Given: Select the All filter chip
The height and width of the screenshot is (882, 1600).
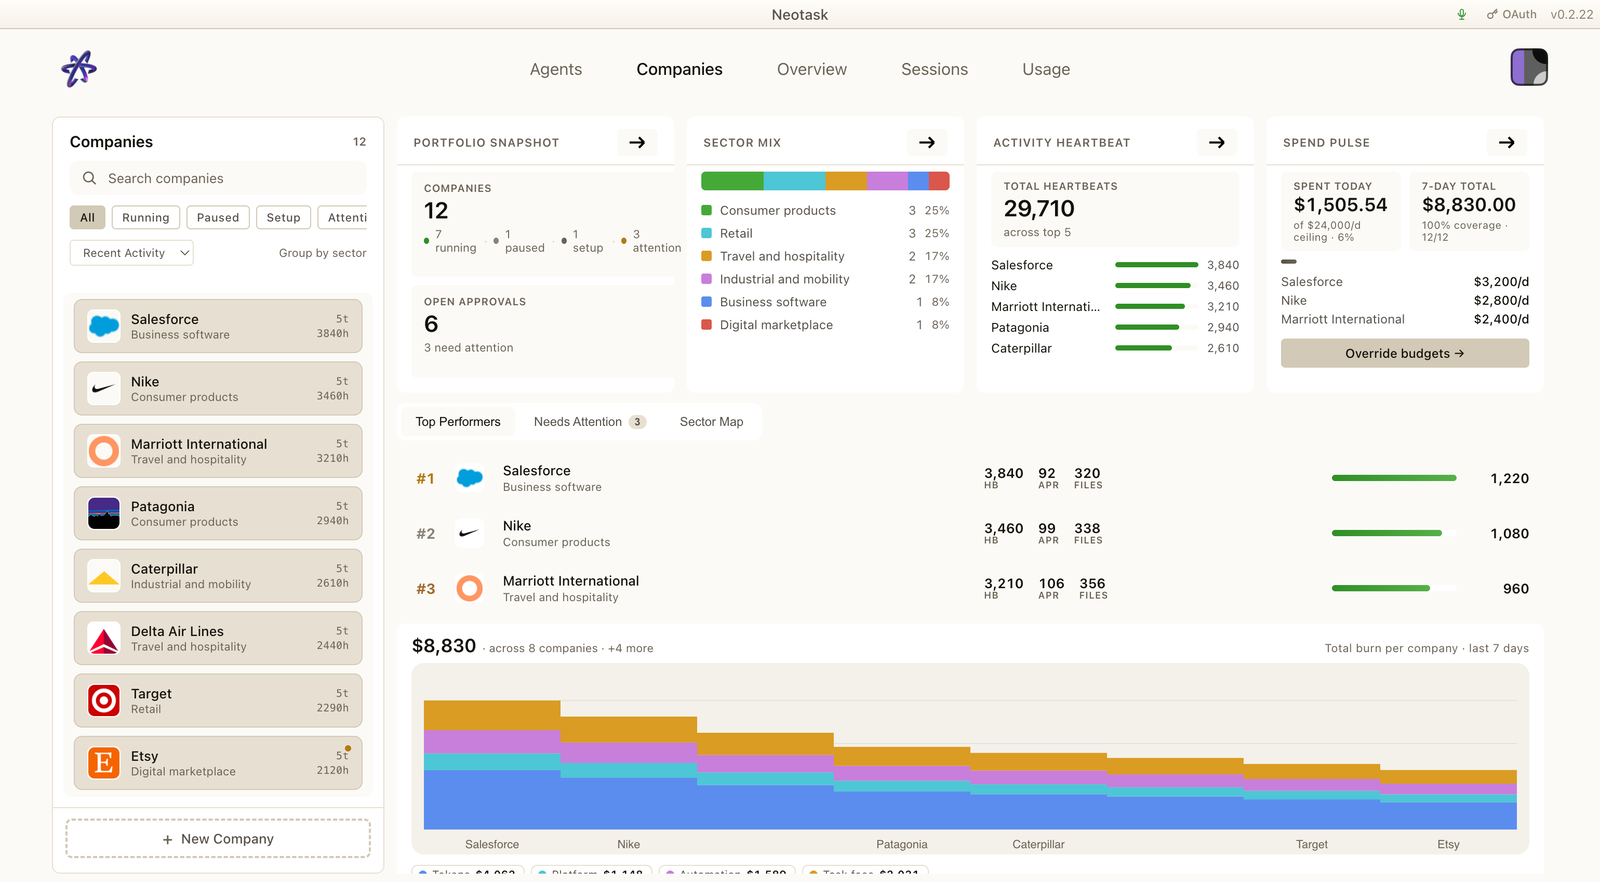Looking at the screenshot, I should click(88, 217).
